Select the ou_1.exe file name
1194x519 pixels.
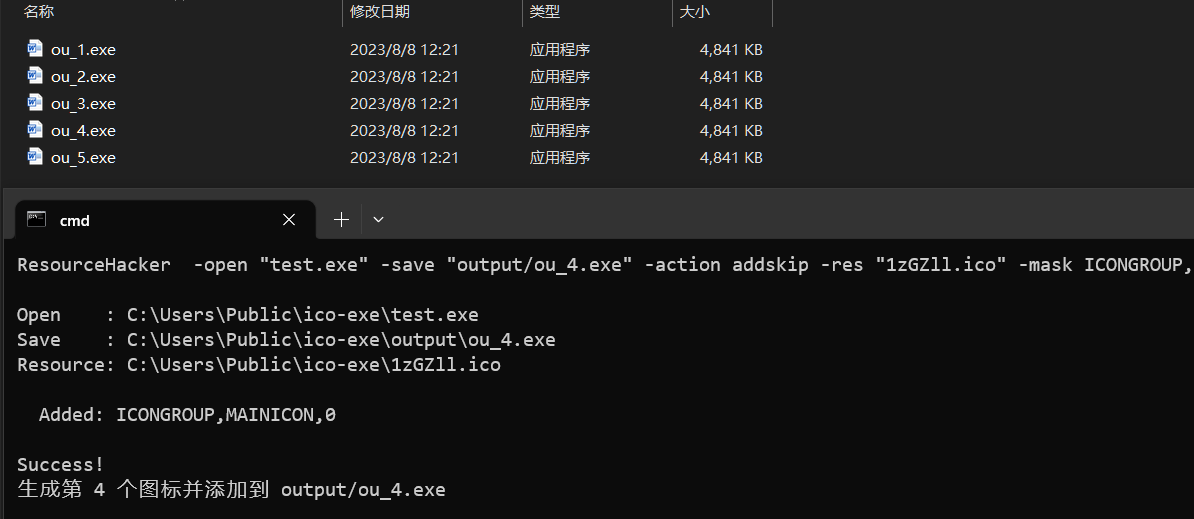click(83, 49)
